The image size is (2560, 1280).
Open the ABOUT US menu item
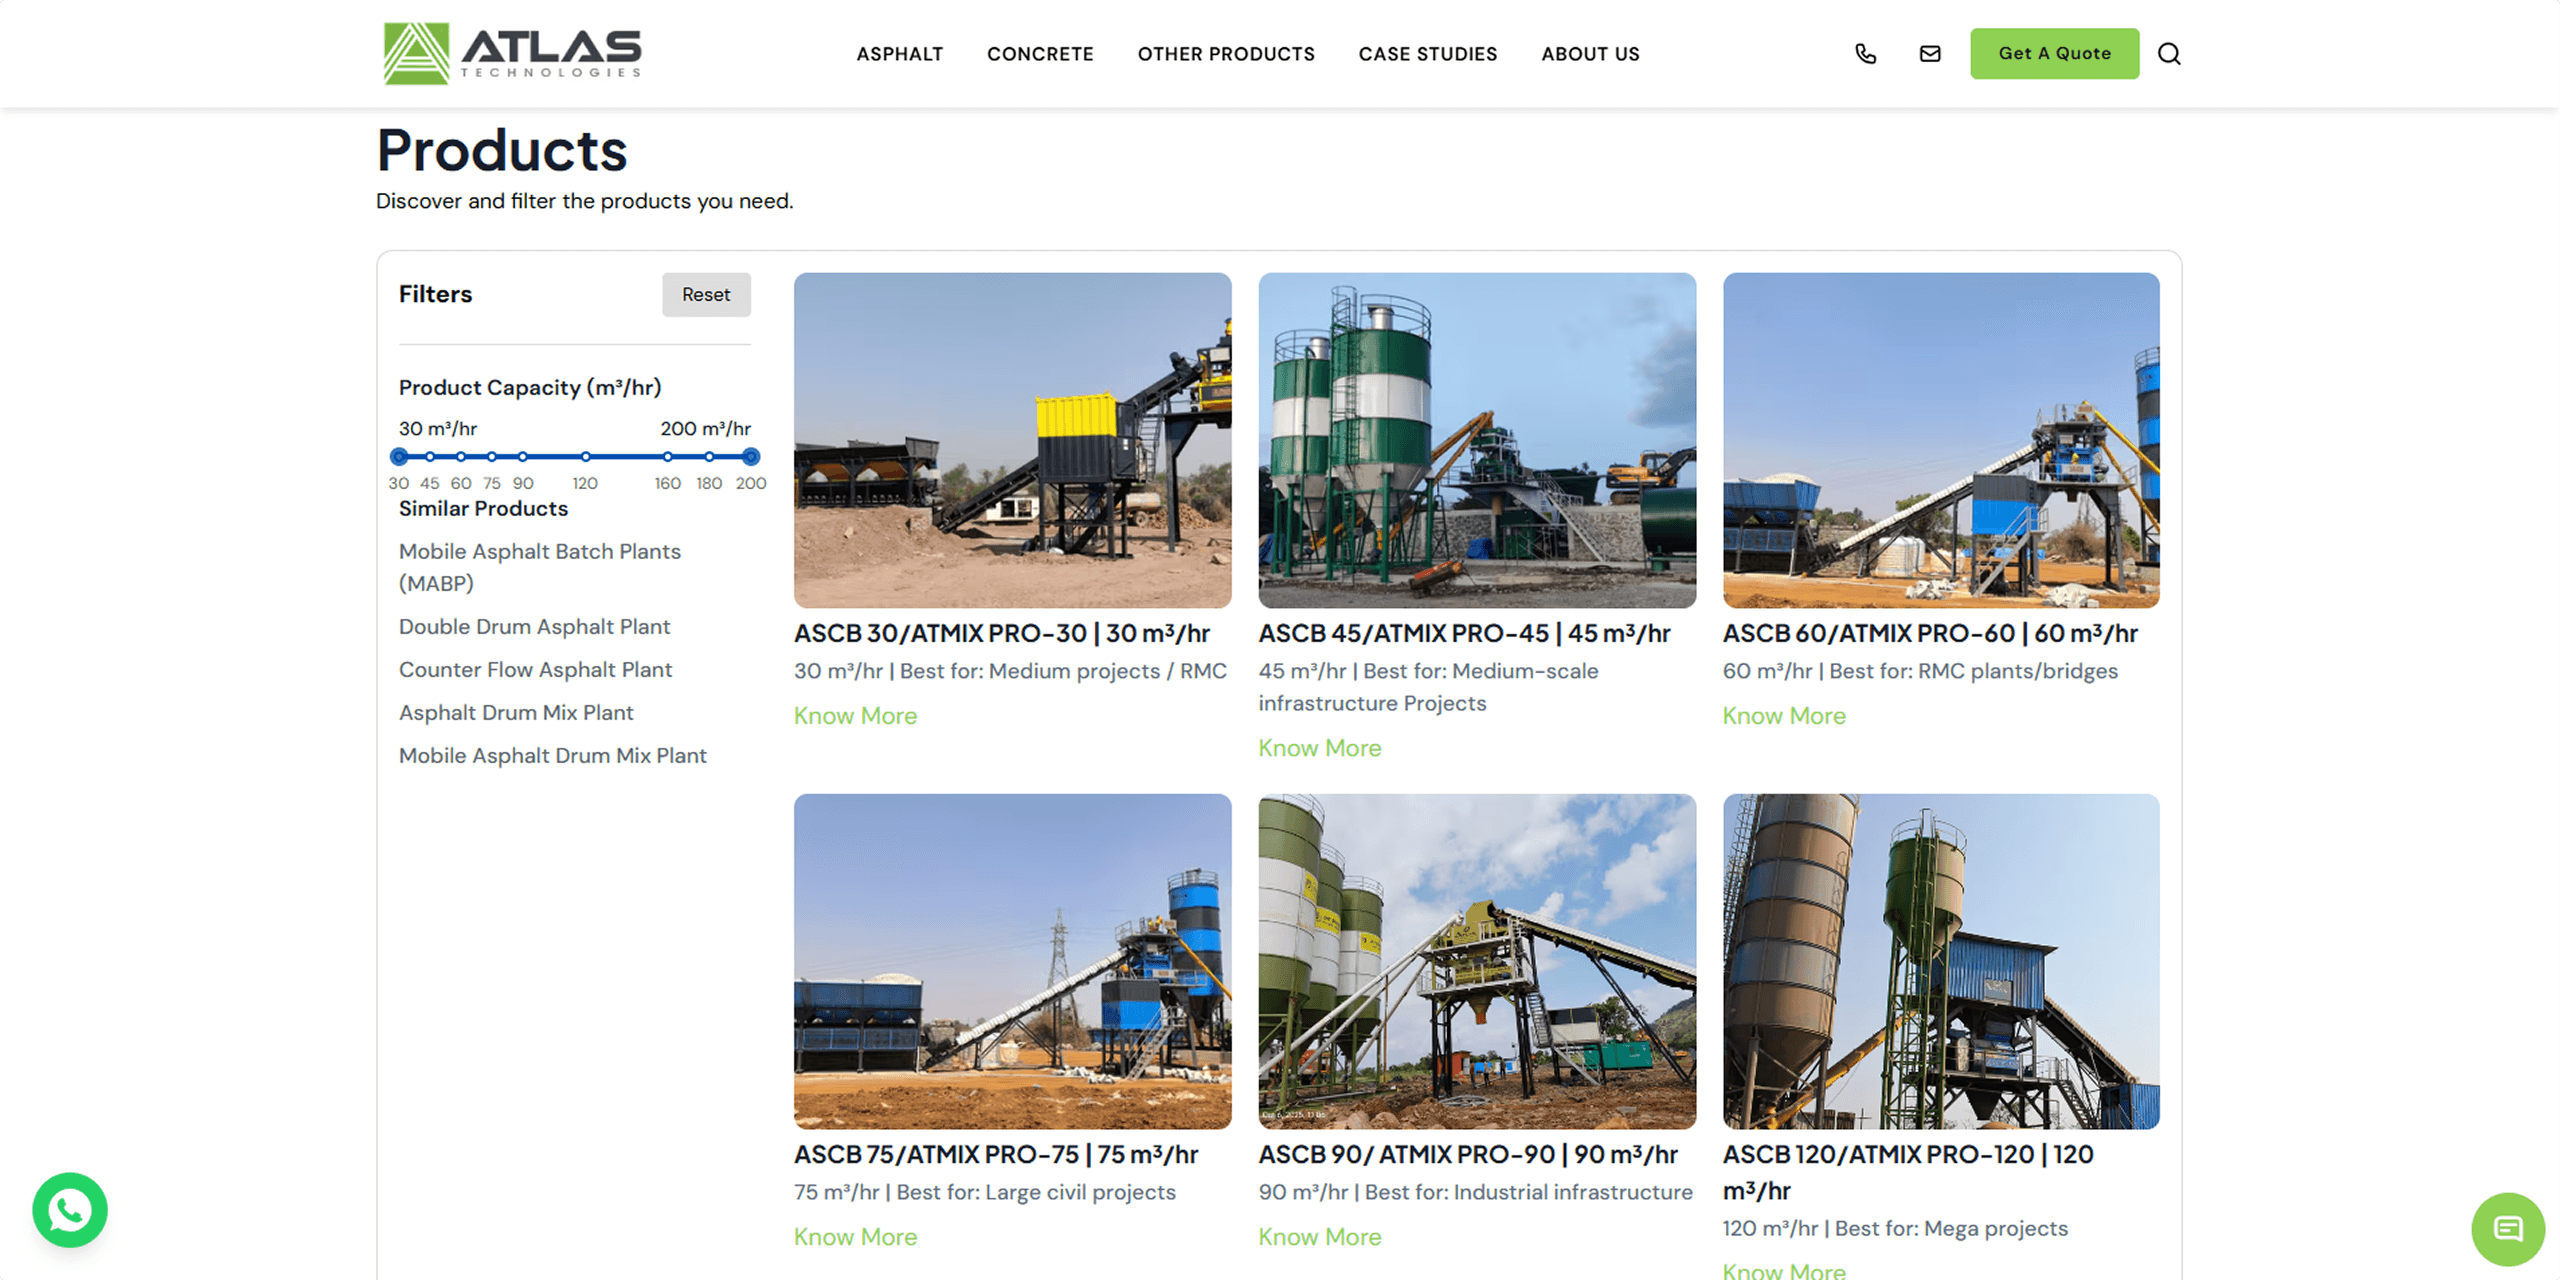point(1590,54)
